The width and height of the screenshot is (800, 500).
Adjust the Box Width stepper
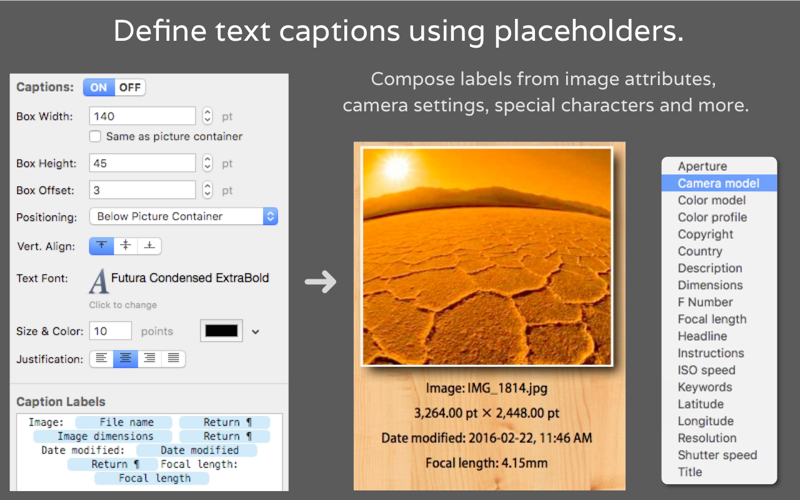[207, 116]
